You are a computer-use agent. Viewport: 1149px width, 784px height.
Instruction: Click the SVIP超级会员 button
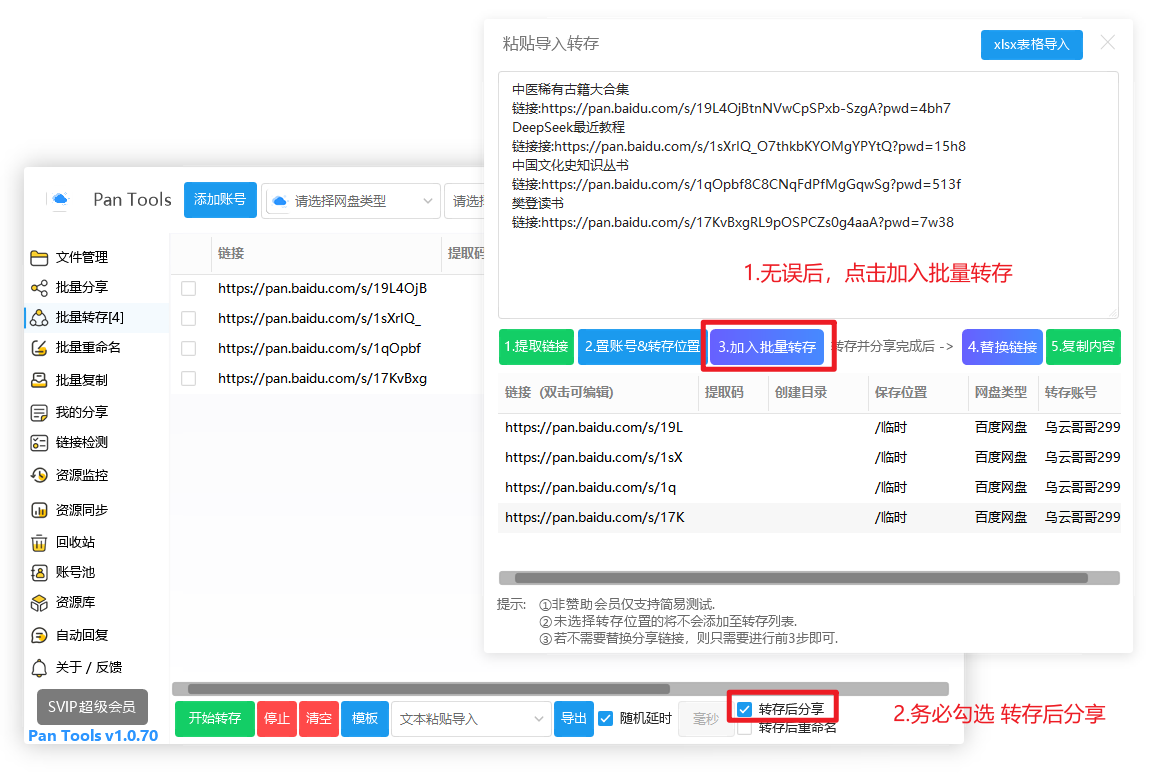point(92,707)
